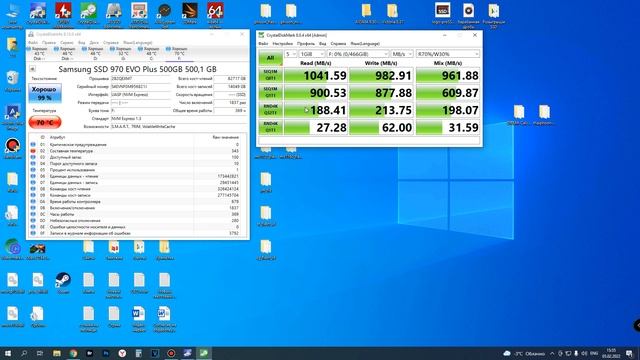The image size is (640, 360).
Task: Open the target drive dropdown showing F: 0%
Action: click(x=358, y=54)
